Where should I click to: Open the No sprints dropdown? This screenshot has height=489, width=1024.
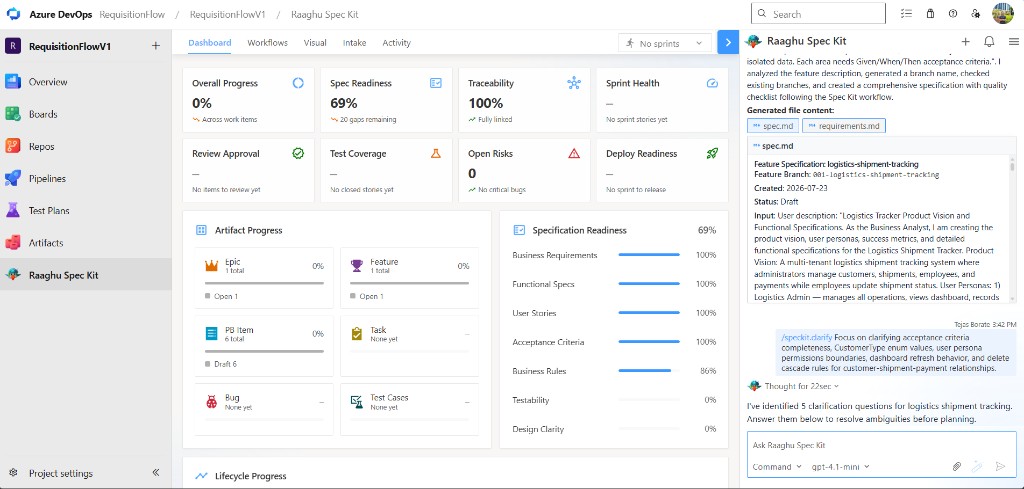pyautogui.click(x=665, y=43)
